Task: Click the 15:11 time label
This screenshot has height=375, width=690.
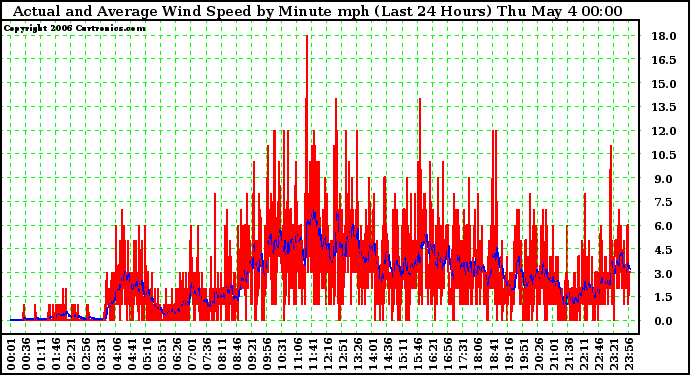Action: 403,355
